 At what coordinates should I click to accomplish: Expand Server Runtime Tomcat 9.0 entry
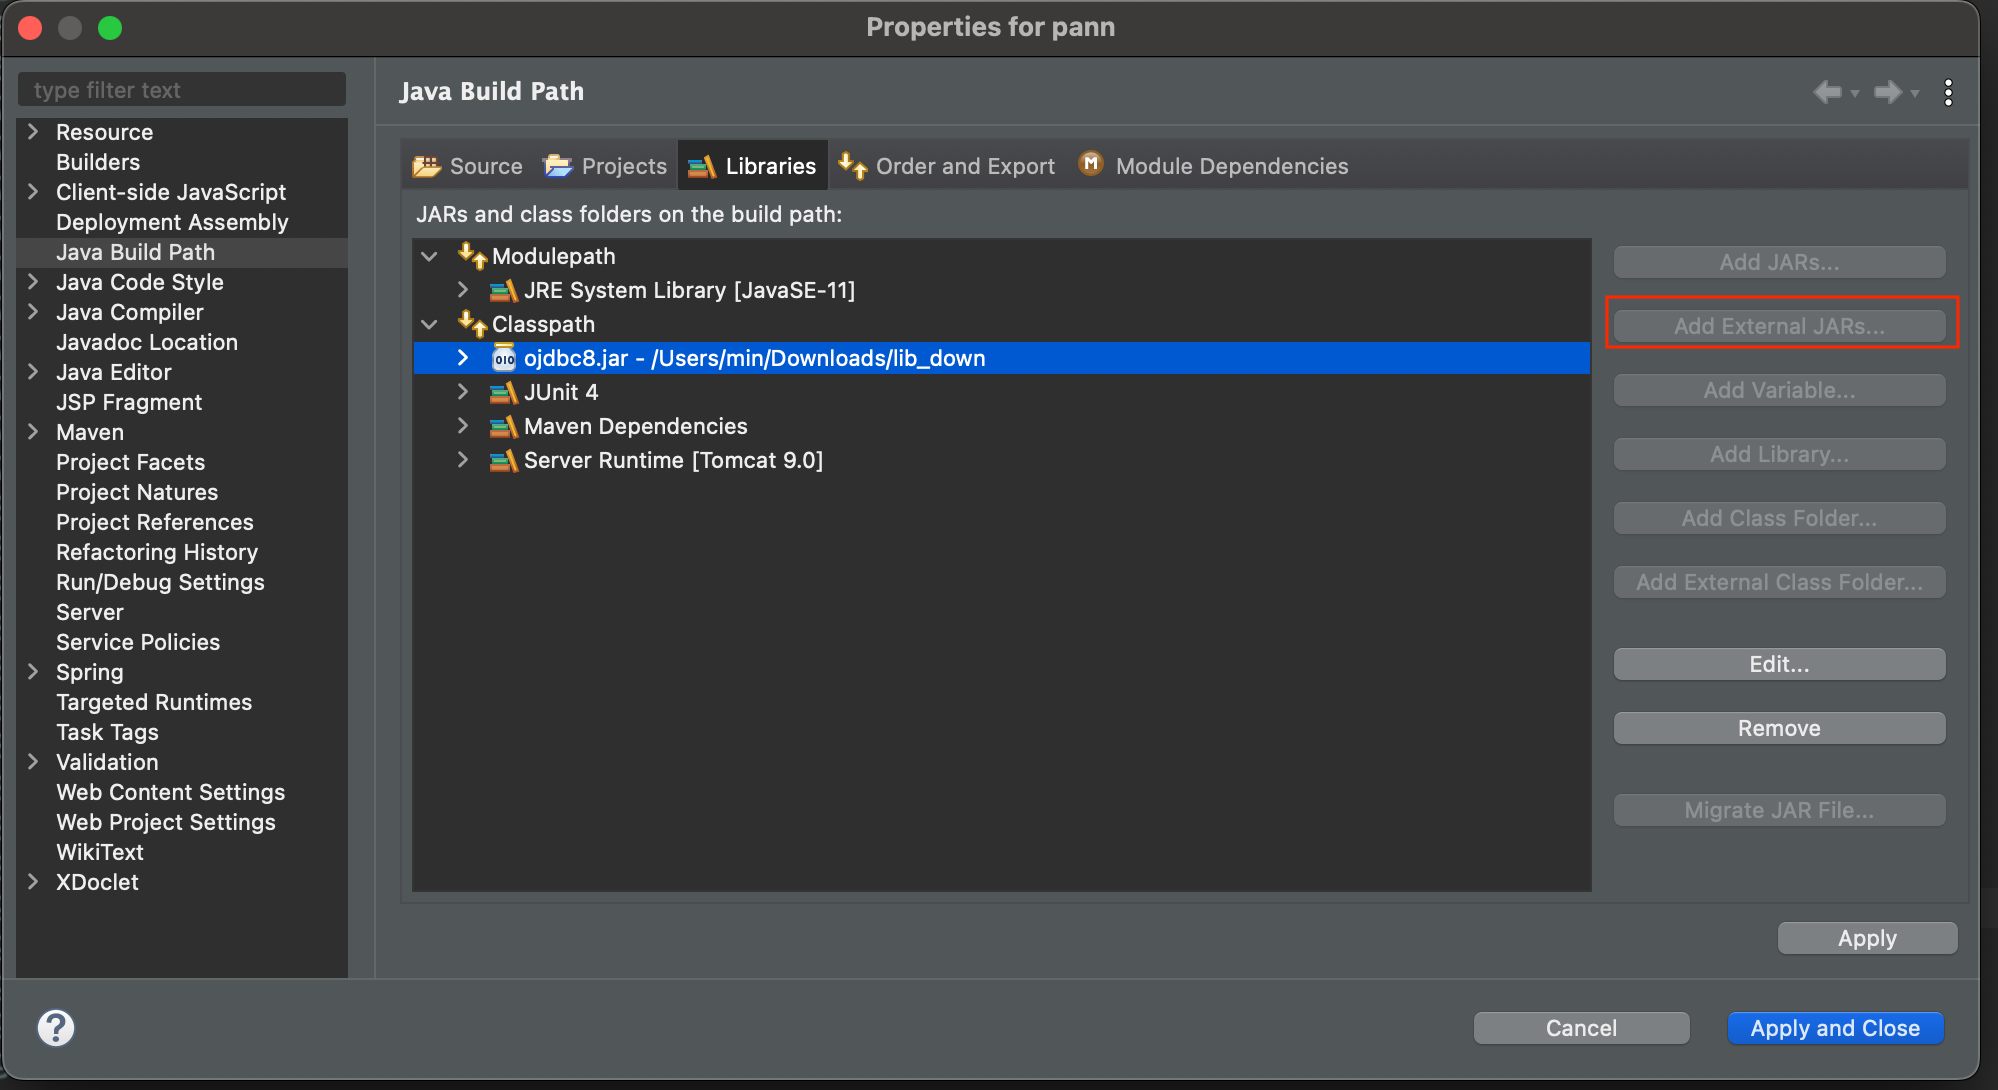point(462,460)
